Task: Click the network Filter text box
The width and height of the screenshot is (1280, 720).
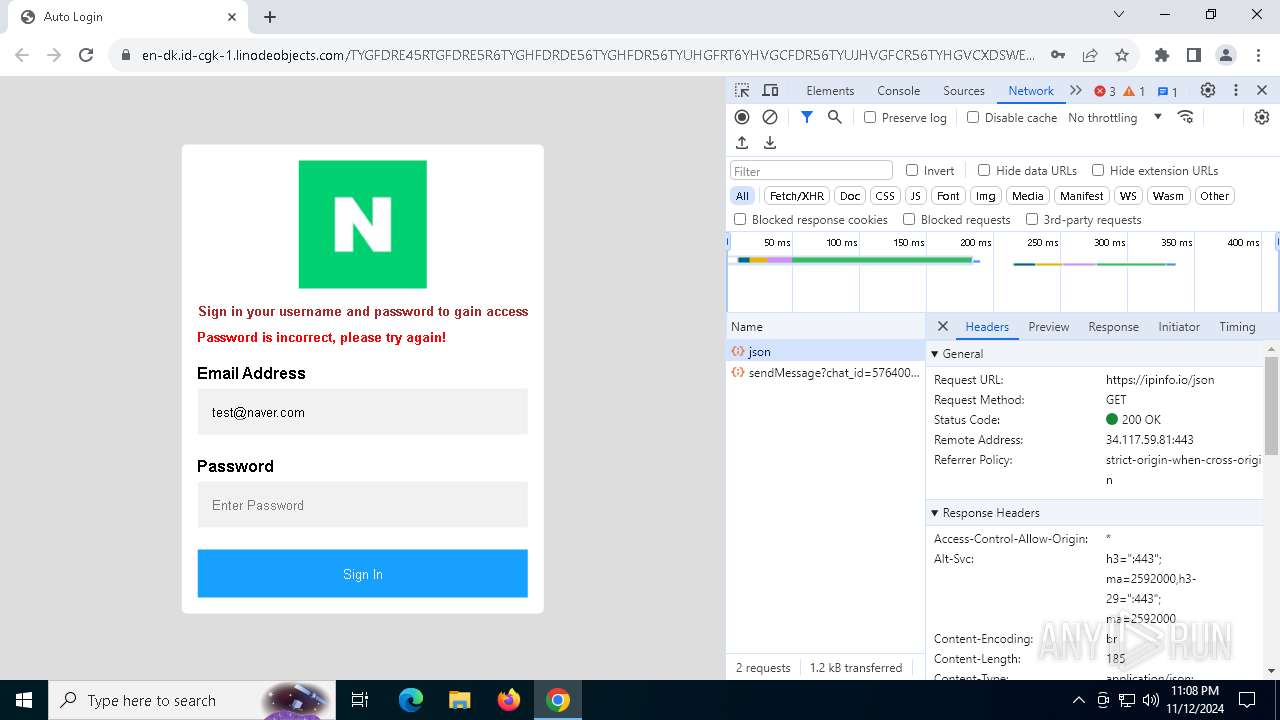Action: 811,171
